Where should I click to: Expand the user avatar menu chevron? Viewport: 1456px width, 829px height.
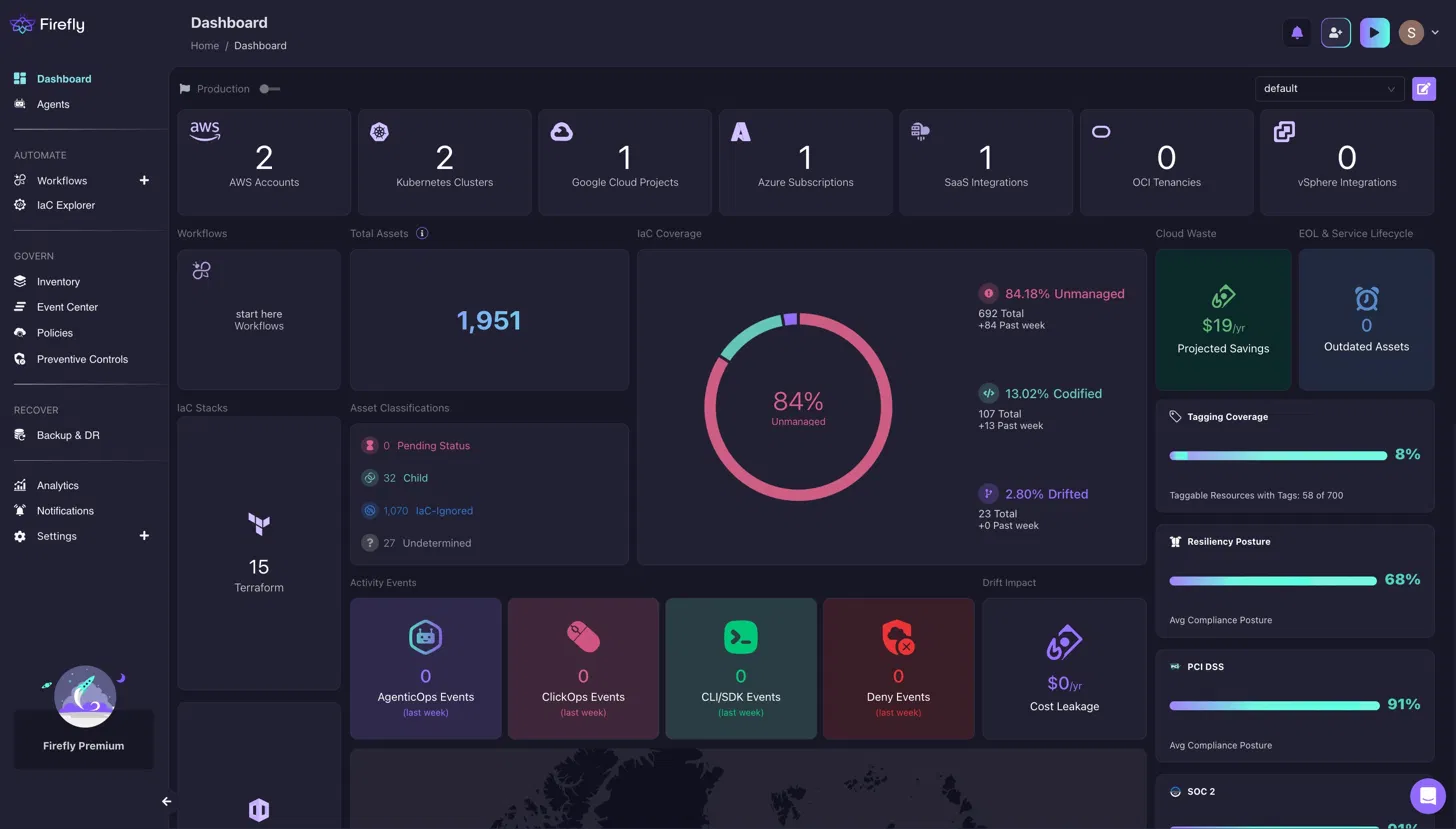[1436, 33]
